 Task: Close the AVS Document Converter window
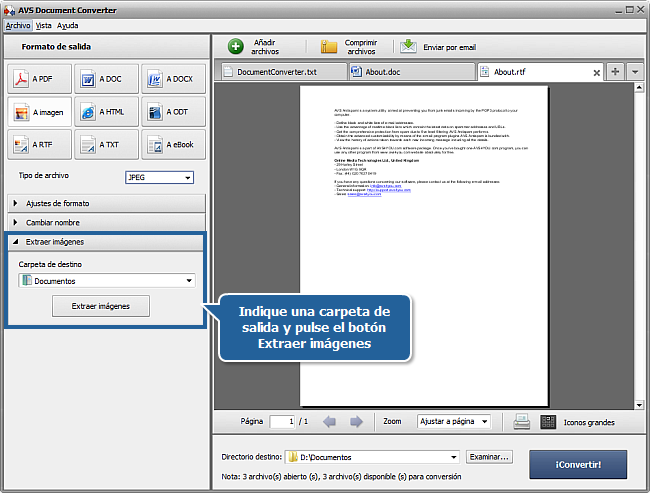tap(640, 10)
